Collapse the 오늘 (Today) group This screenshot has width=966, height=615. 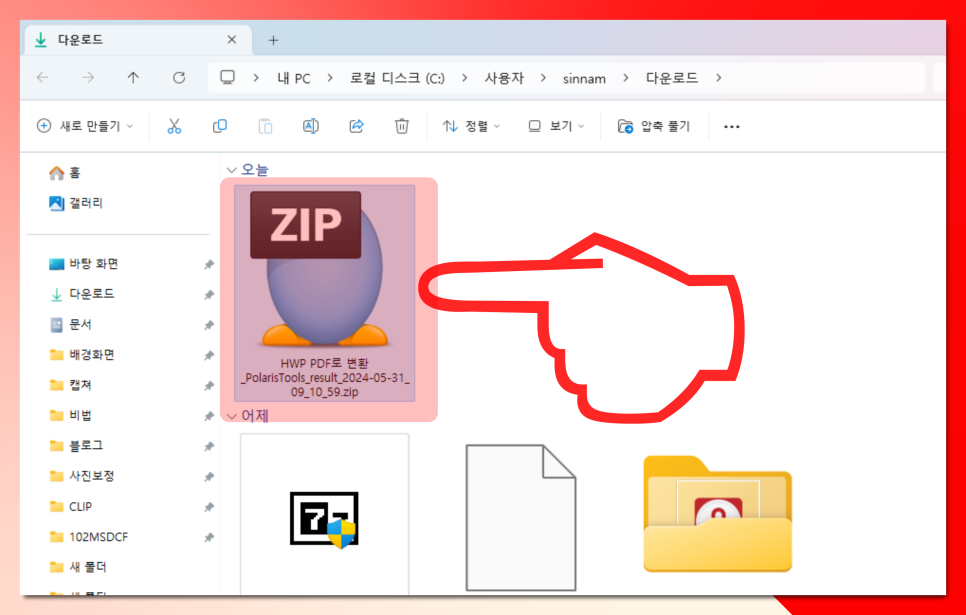point(231,169)
